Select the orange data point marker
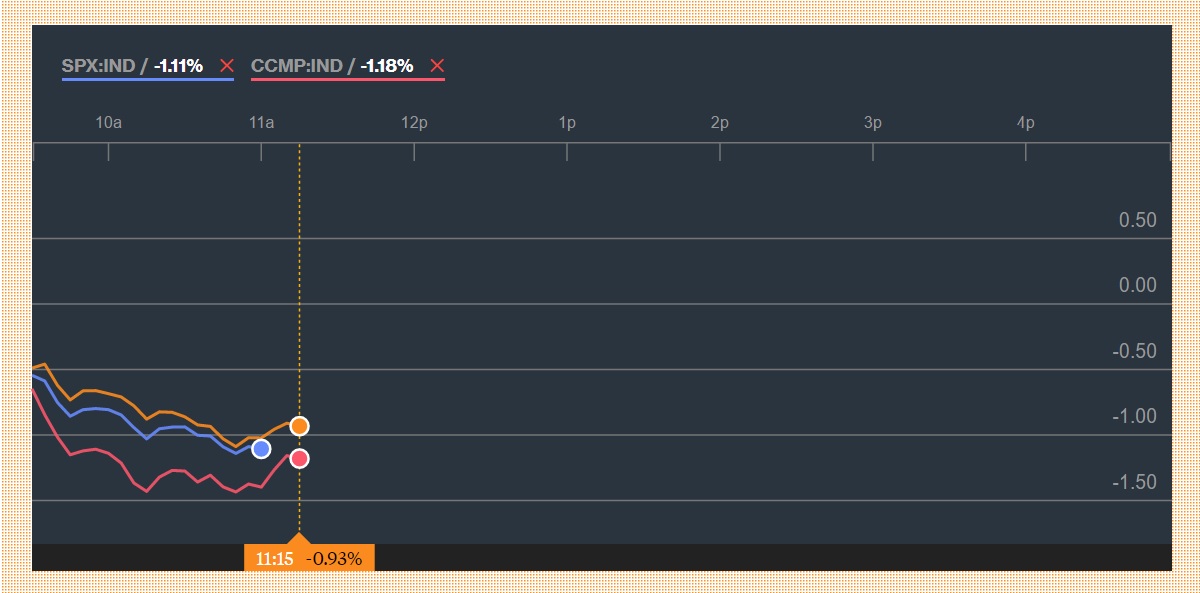This screenshot has width=1200, height=593. (x=299, y=427)
